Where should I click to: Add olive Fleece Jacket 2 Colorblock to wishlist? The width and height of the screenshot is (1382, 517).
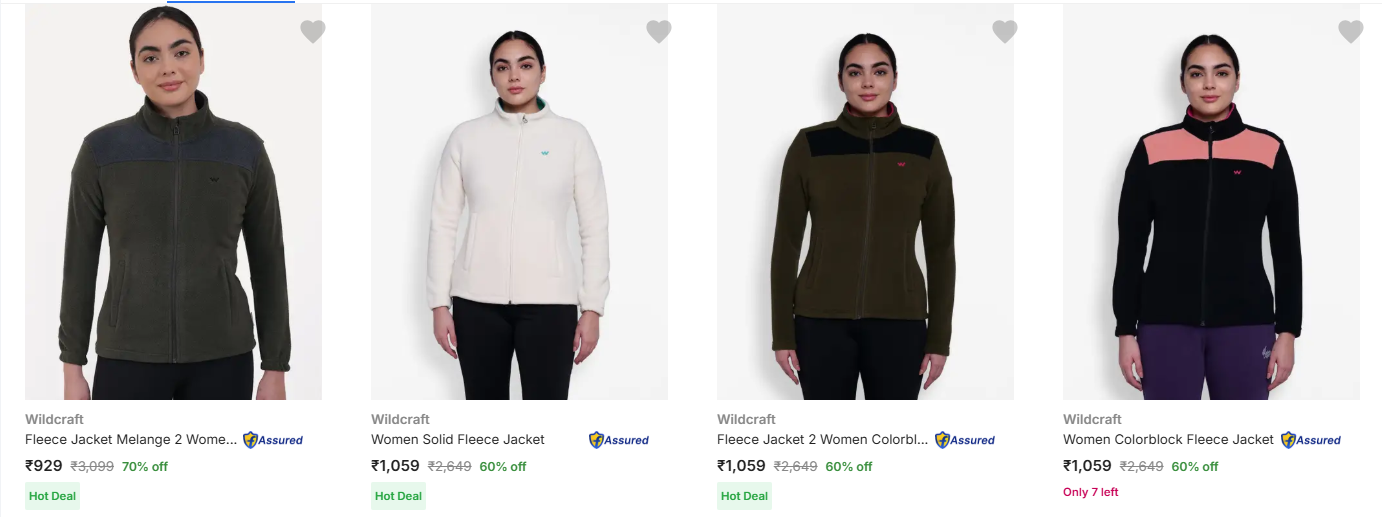pos(1005,32)
